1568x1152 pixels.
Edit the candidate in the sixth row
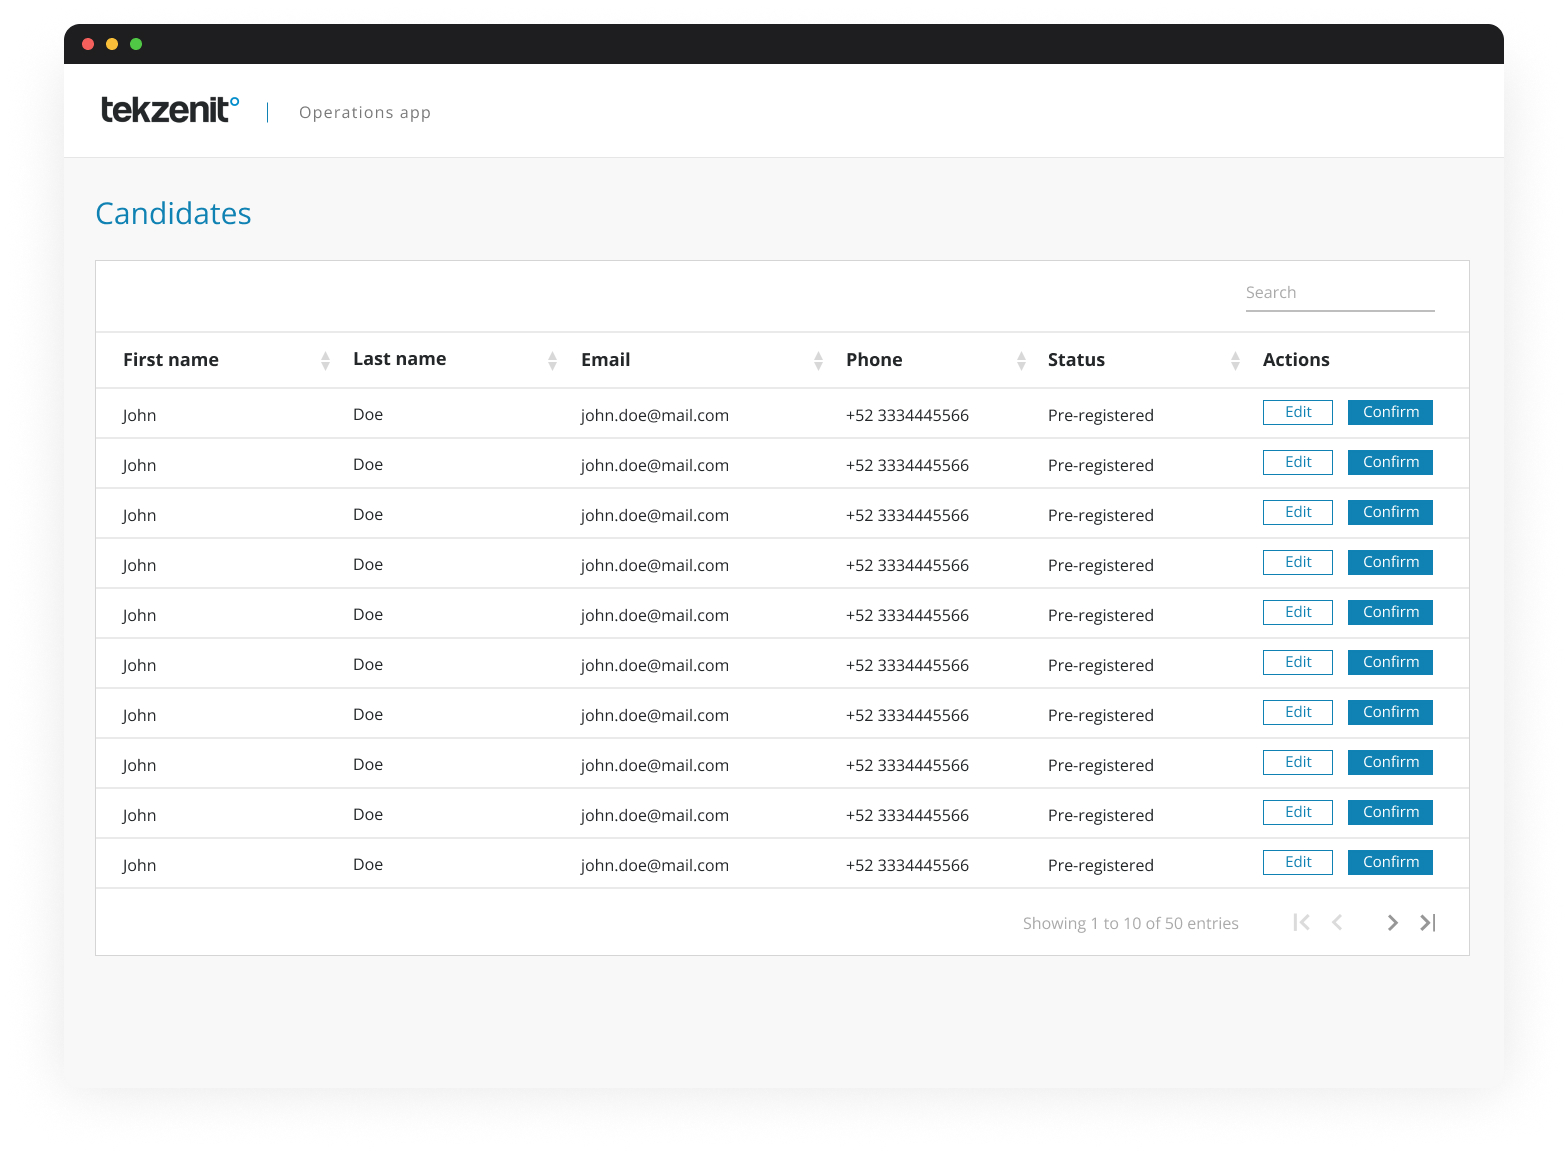(x=1298, y=662)
